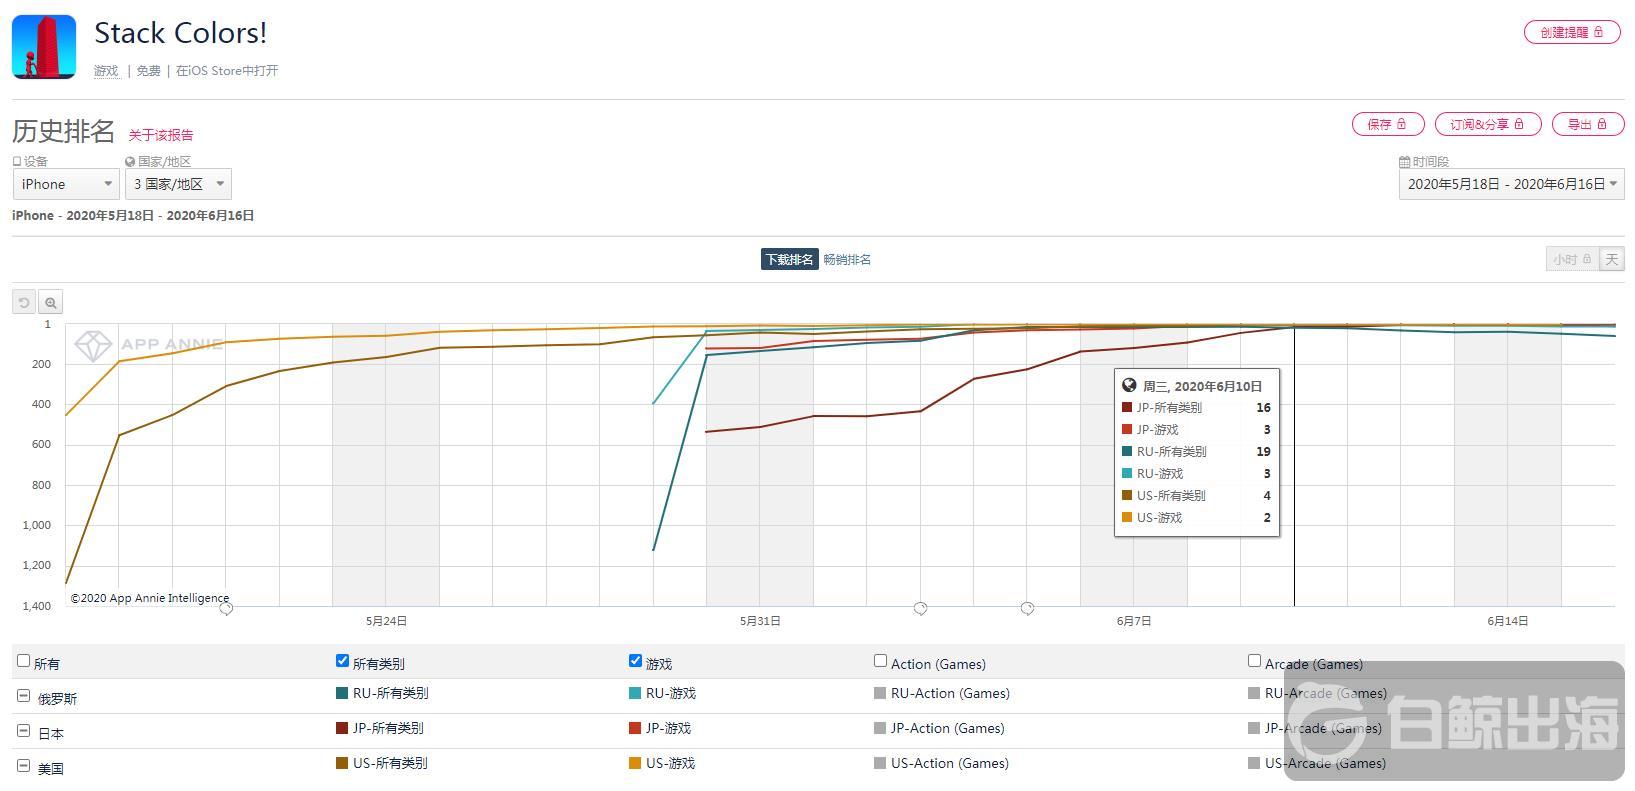Uncheck the 游戏 category checkbox

[635, 661]
